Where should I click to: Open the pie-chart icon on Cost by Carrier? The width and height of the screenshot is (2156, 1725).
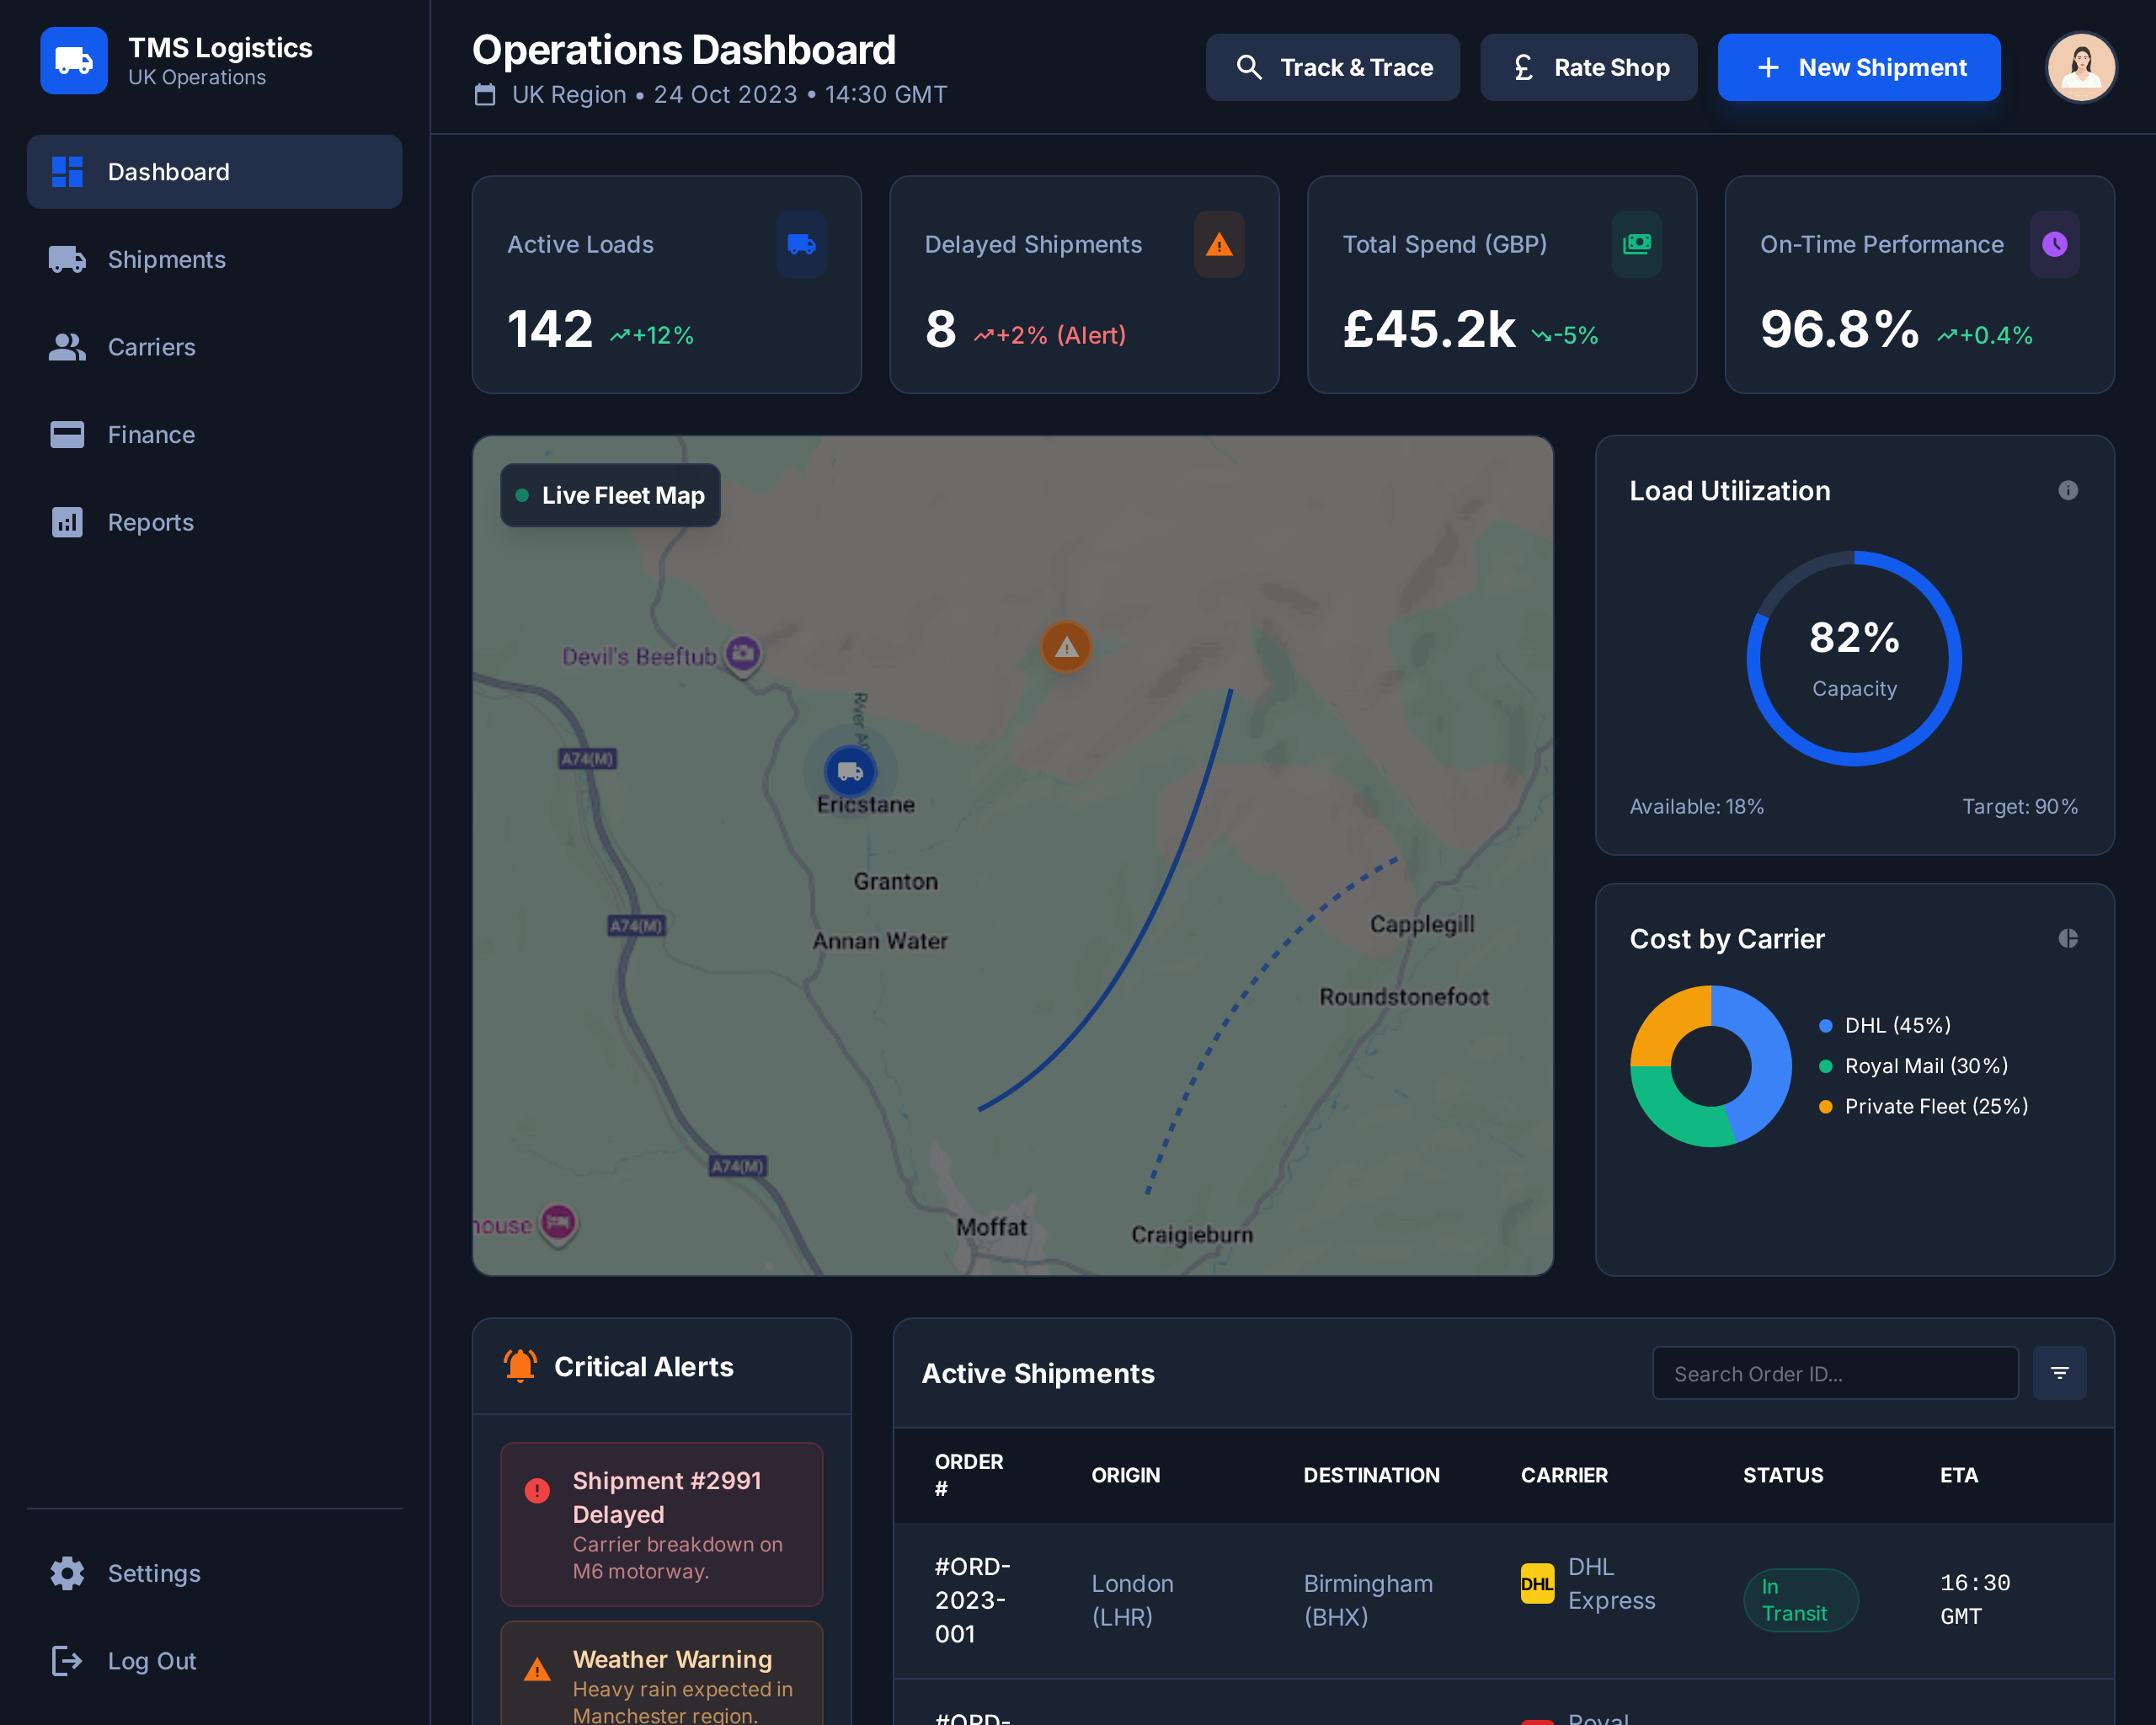click(x=2068, y=938)
